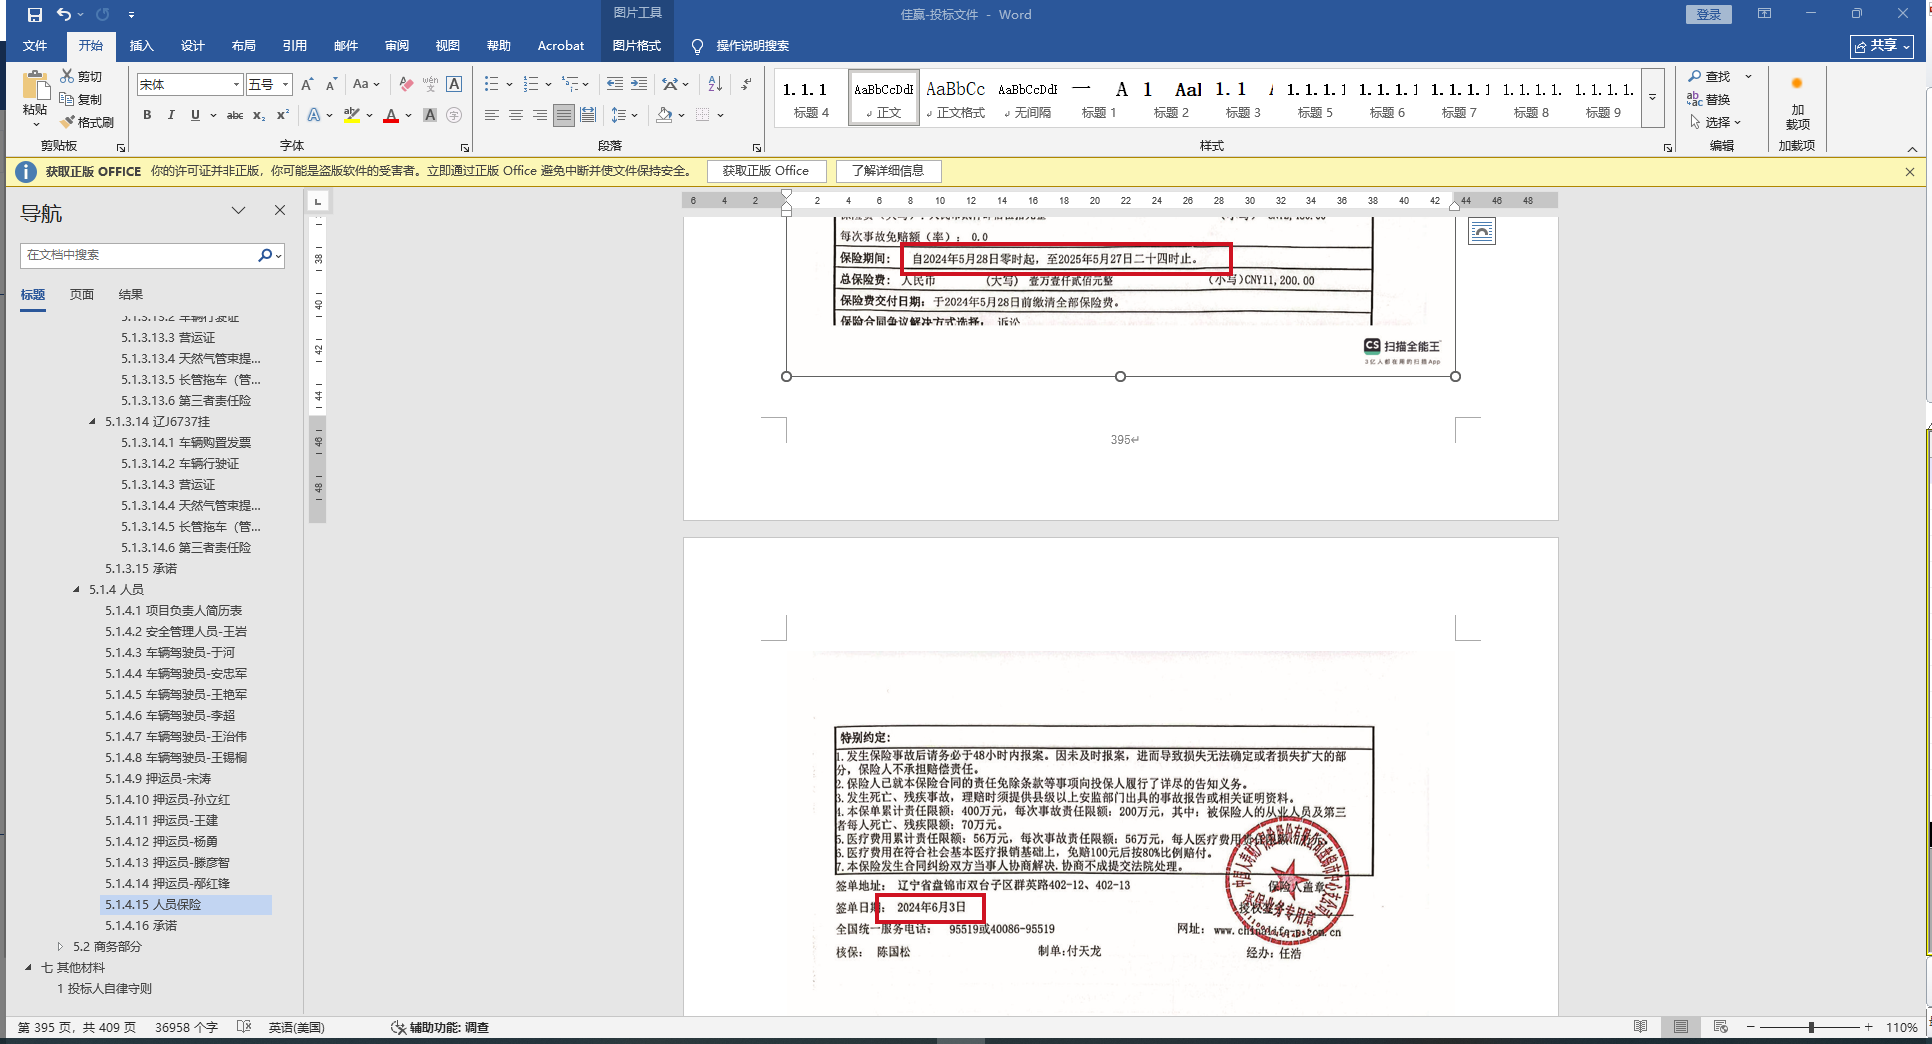Open text effects with the outlined A icon

(314, 115)
